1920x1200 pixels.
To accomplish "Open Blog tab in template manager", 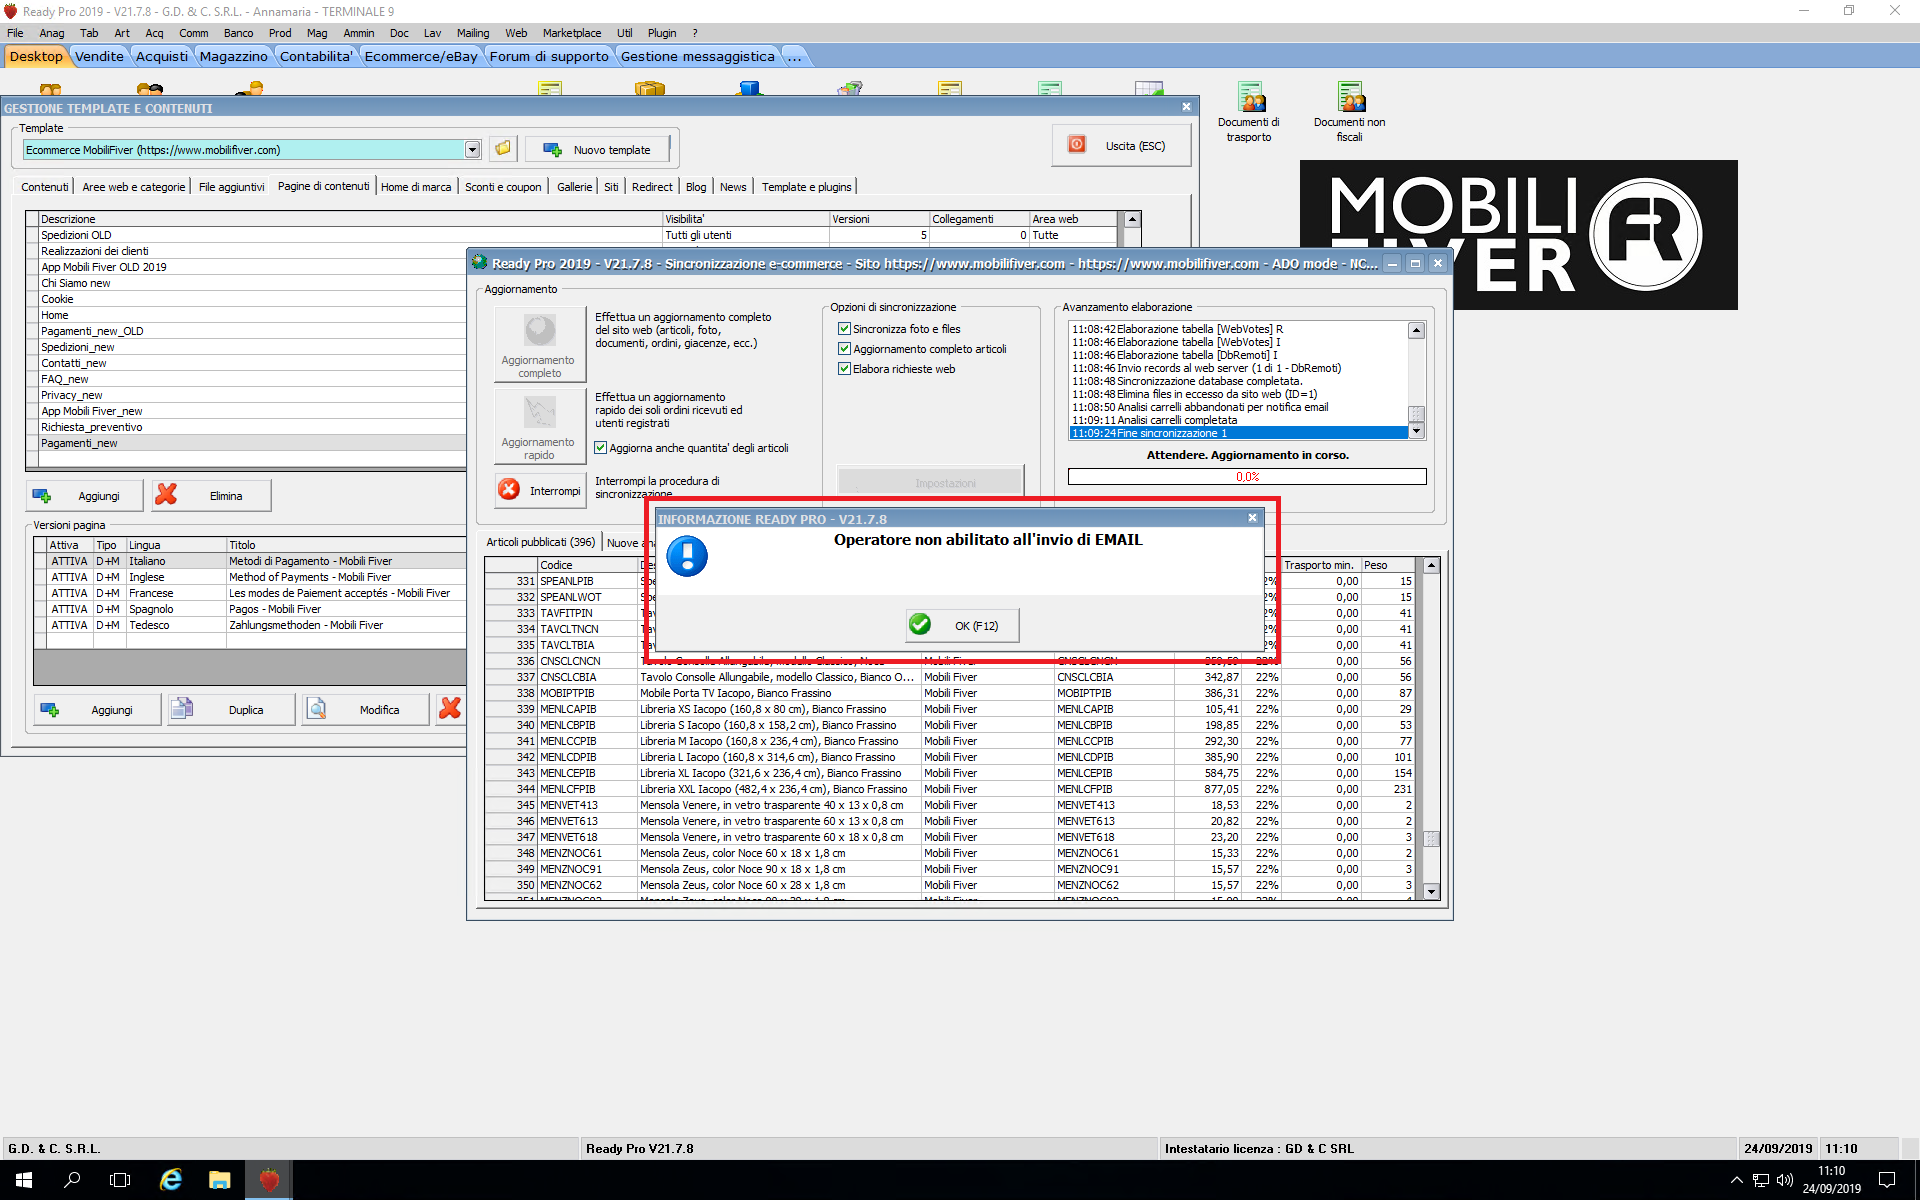I will [696, 187].
